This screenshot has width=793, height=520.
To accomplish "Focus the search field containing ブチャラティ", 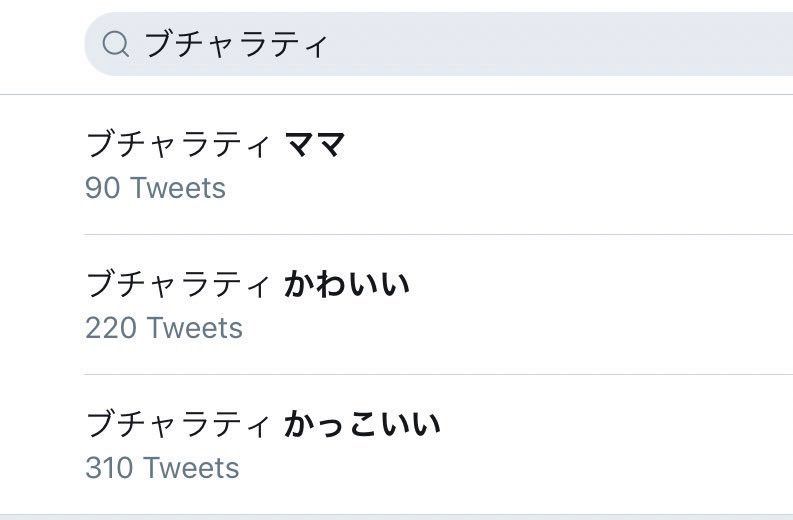I will [438, 44].
